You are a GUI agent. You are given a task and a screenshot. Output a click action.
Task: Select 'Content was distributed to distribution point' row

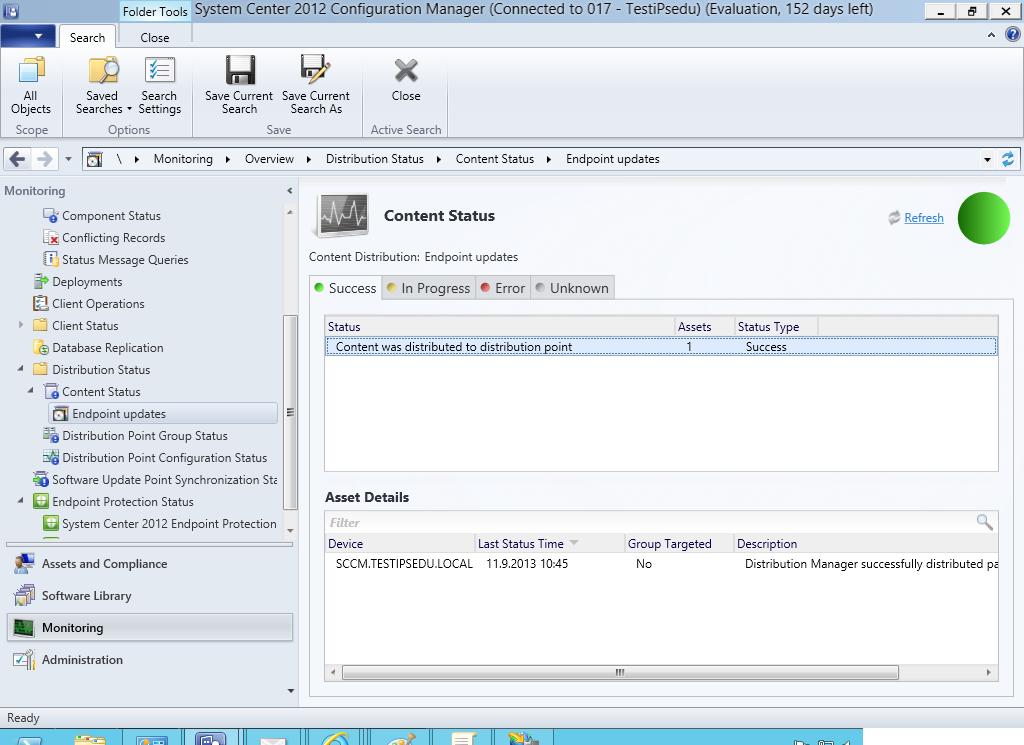point(661,347)
